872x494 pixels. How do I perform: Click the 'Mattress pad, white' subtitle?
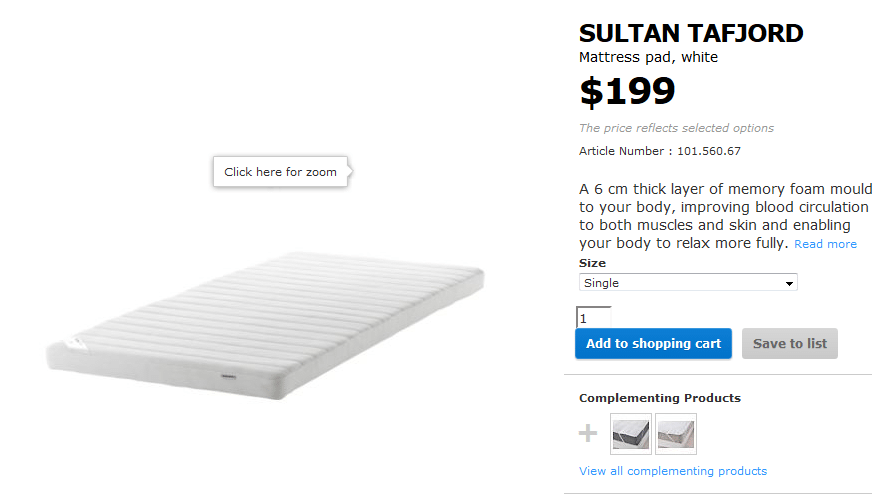[648, 57]
